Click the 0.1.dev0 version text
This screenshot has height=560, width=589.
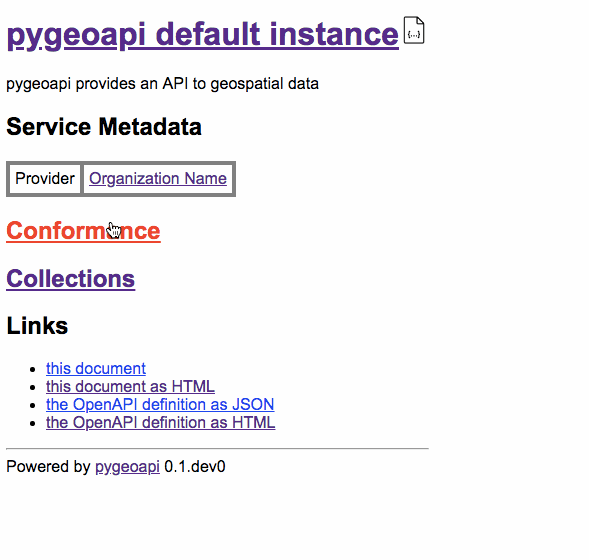(195, 467)
